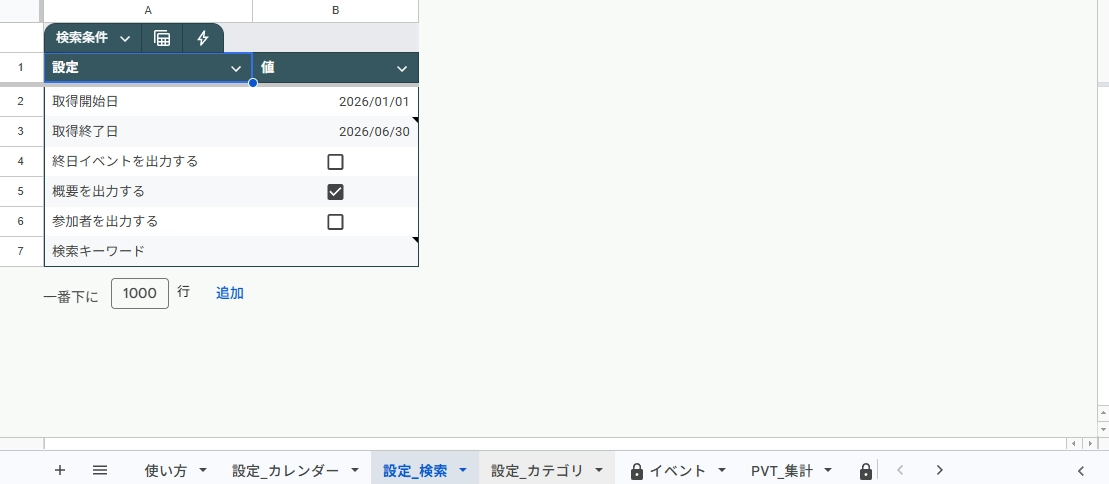Select row 3 header
The image size is (1109, 484).
click(x=21, y=132)
